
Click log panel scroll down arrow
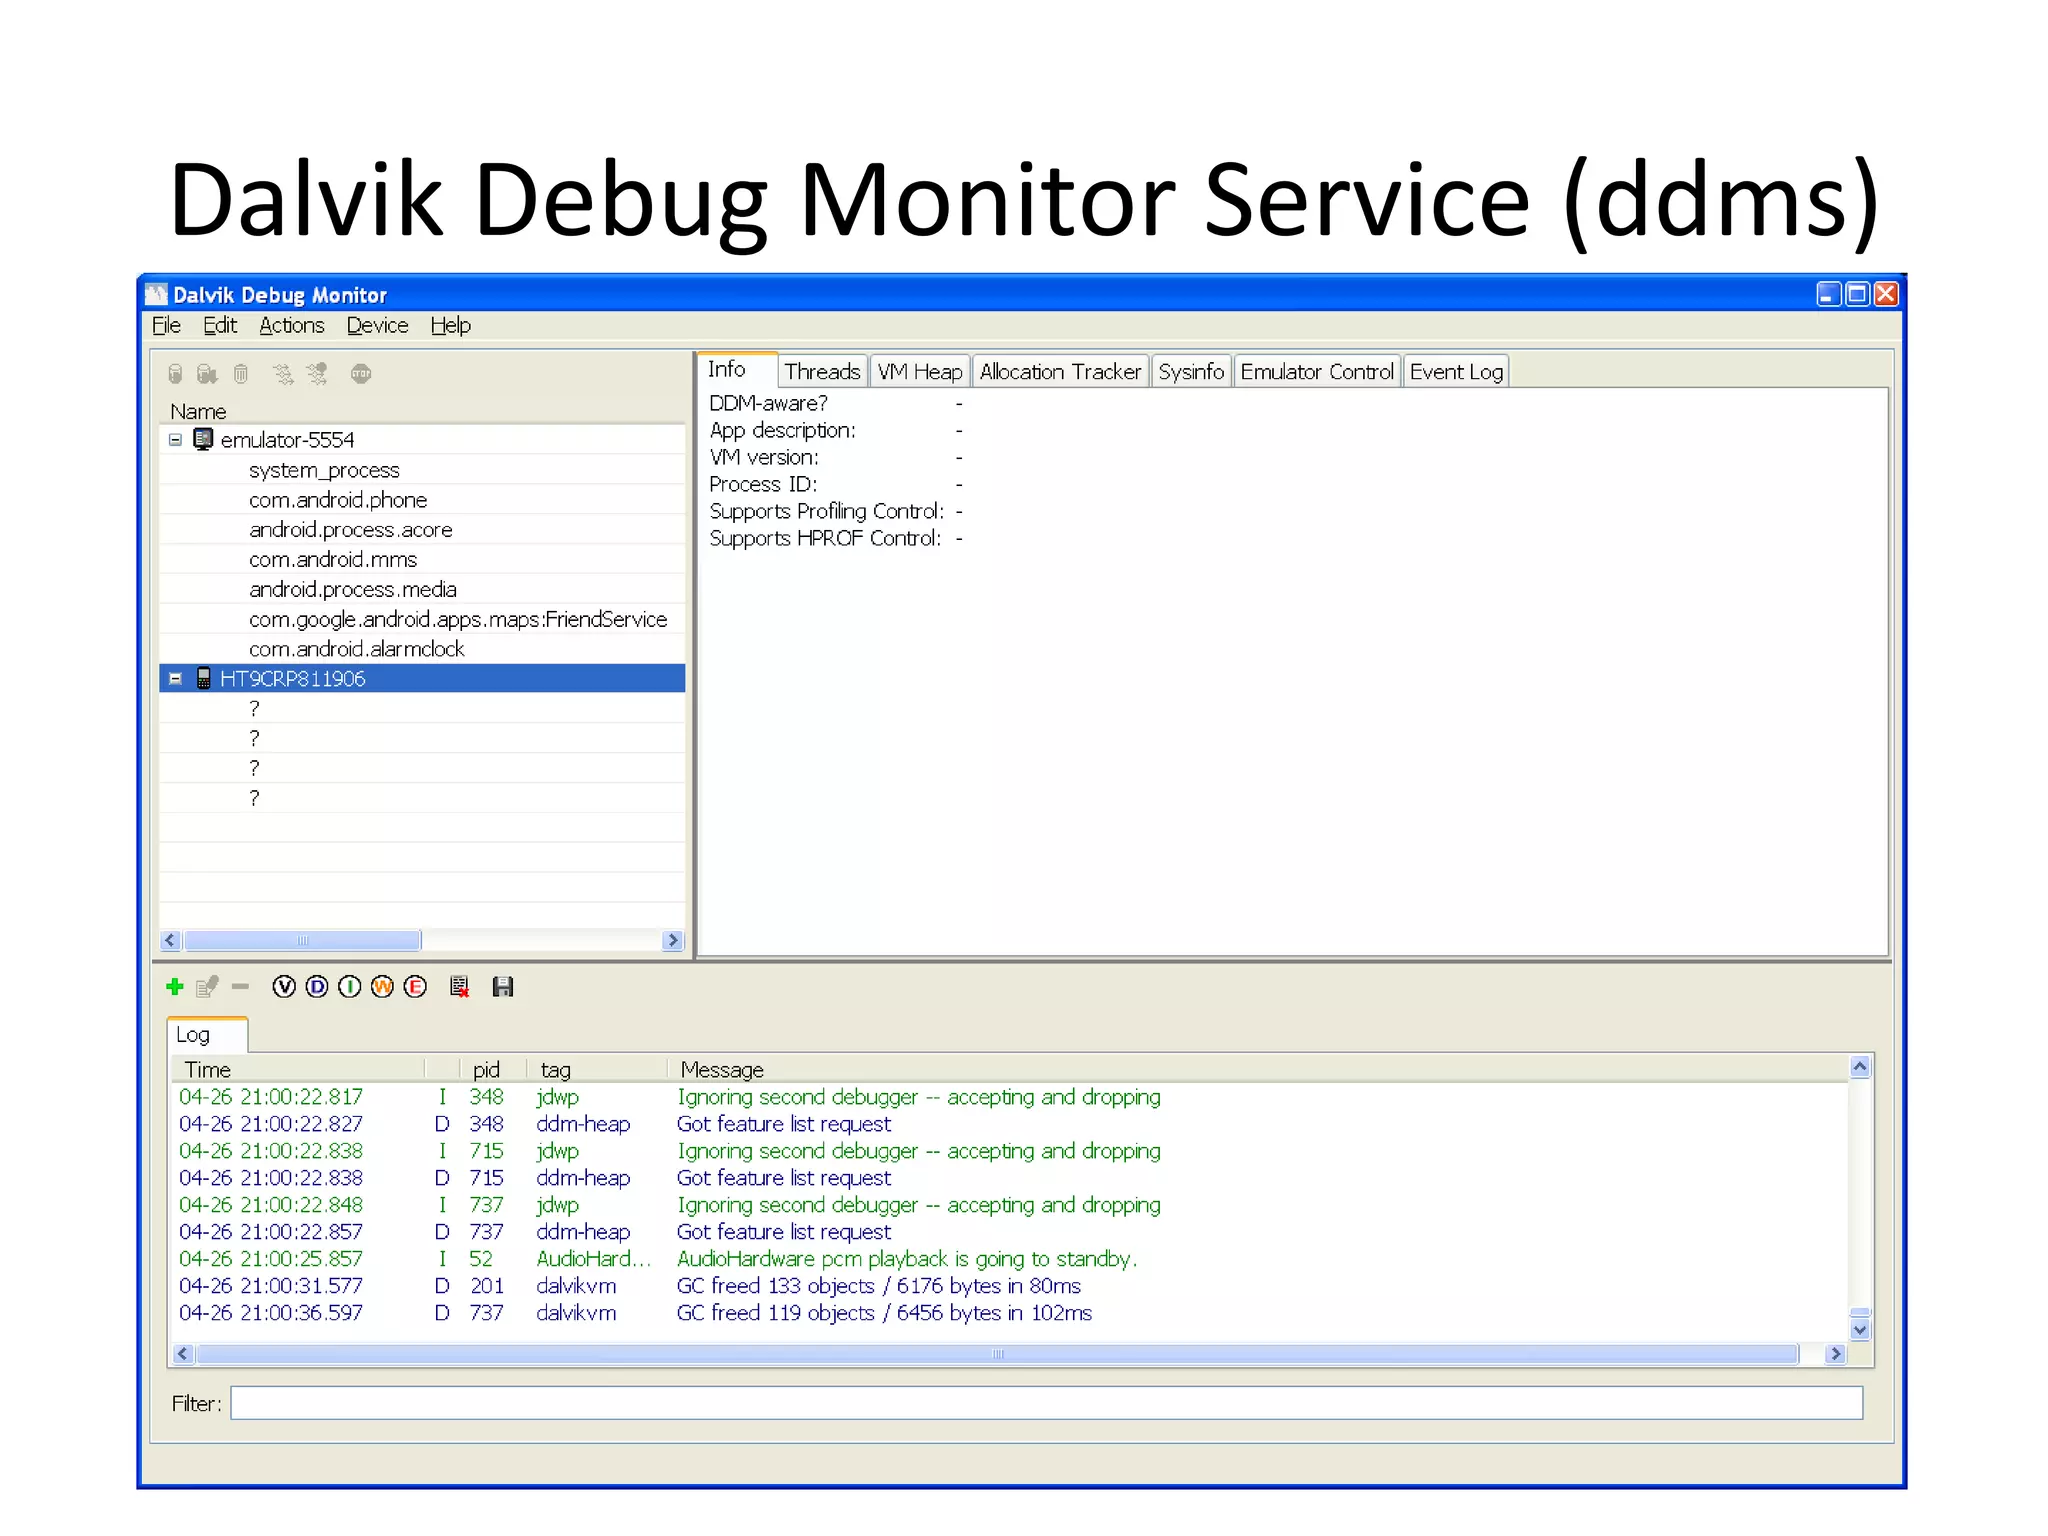click(x=1860, y=1330)
